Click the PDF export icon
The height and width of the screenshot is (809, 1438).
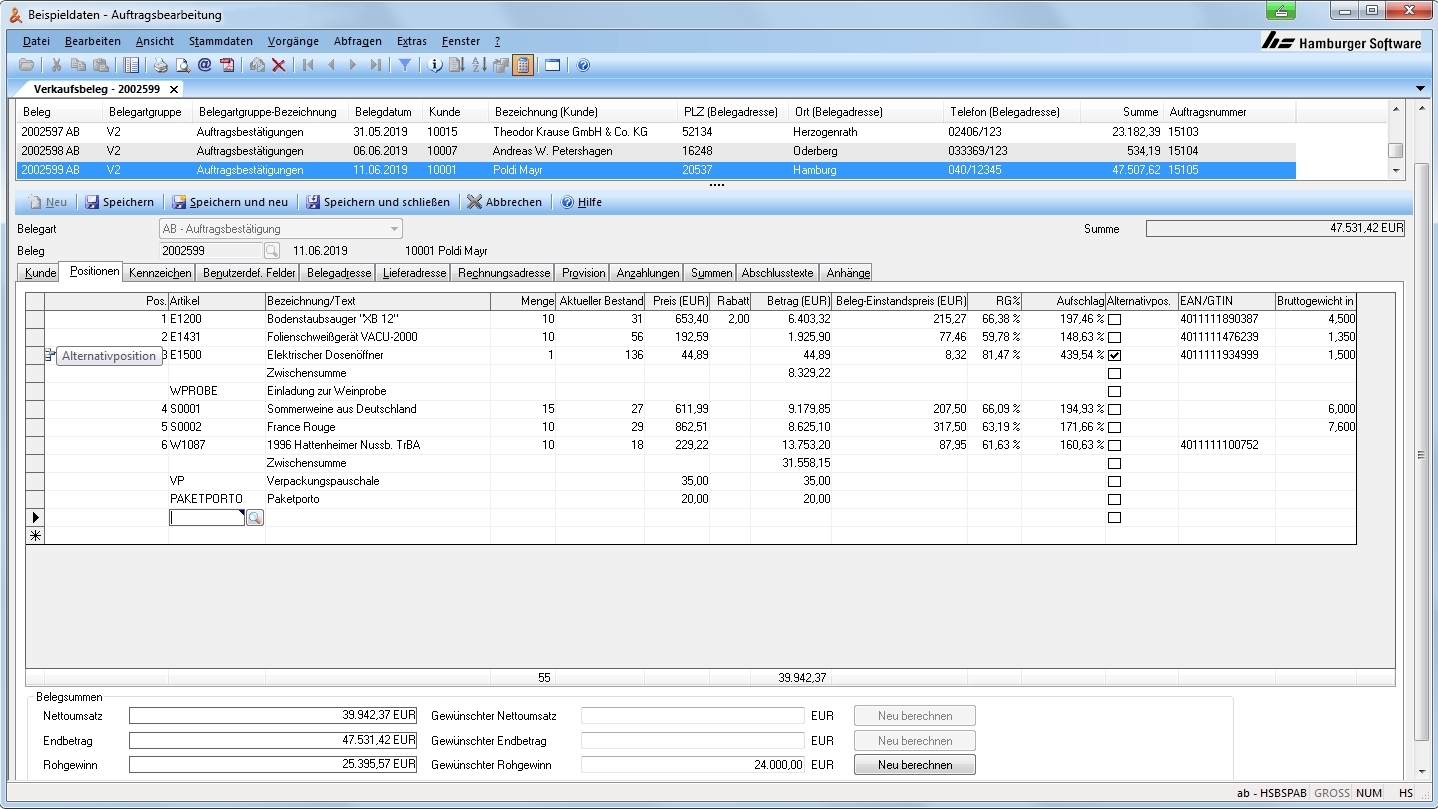[x=227, y=65]
